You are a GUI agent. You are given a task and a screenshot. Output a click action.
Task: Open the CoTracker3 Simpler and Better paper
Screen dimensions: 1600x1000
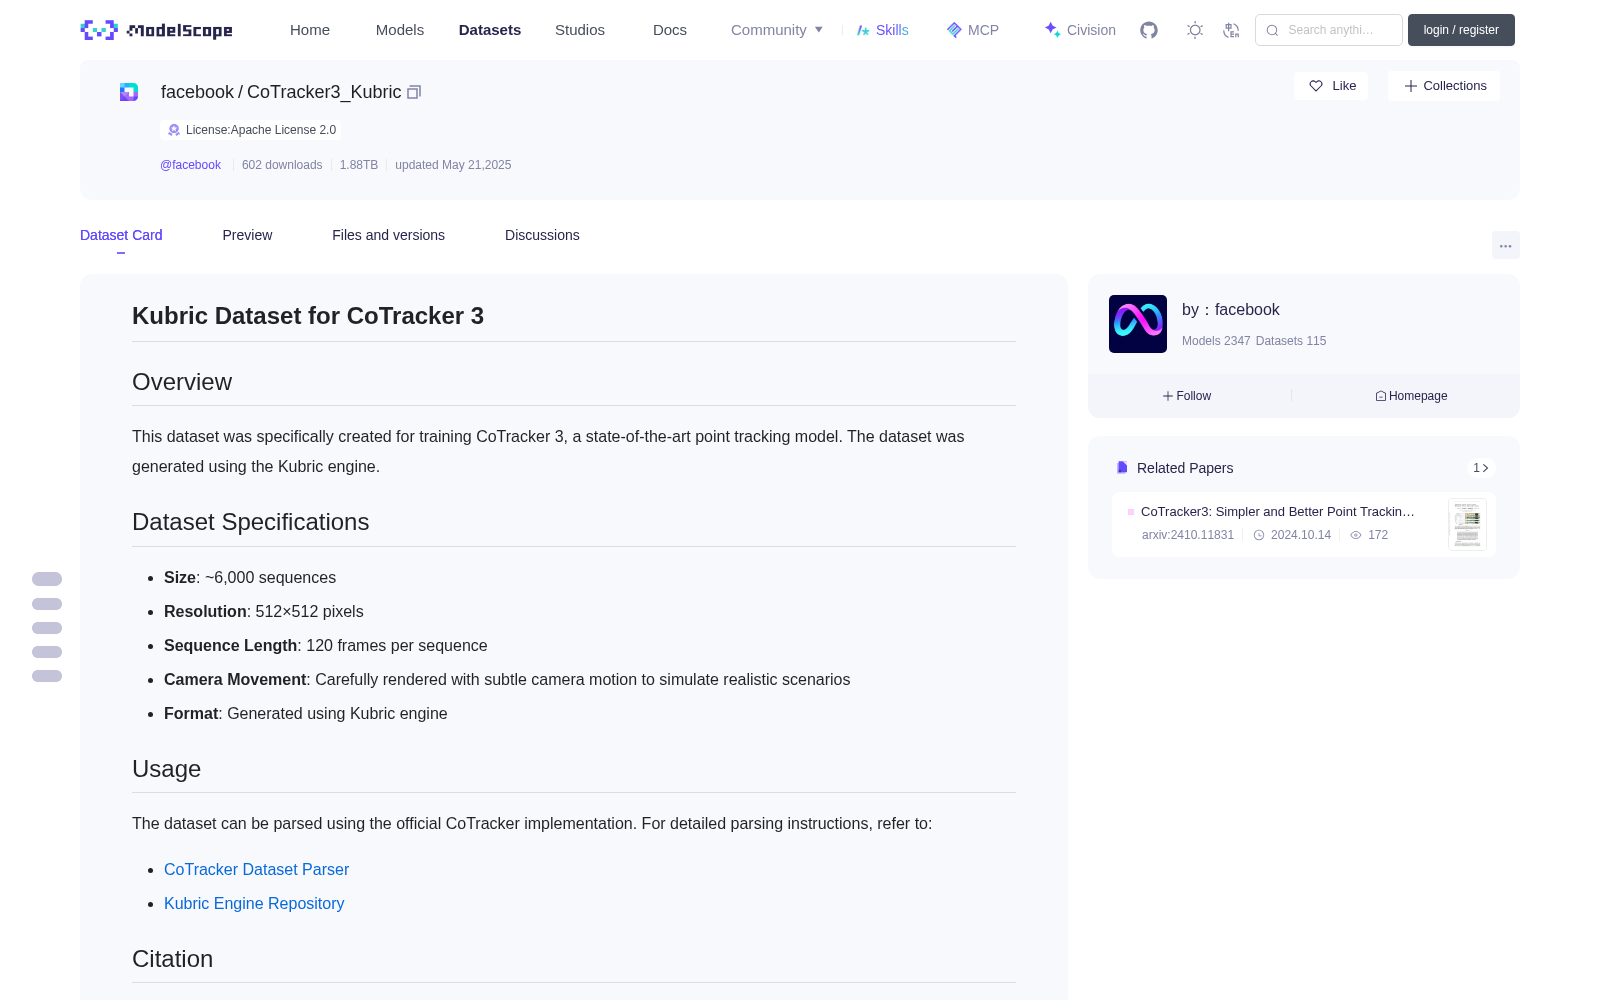pos(1277,512)
